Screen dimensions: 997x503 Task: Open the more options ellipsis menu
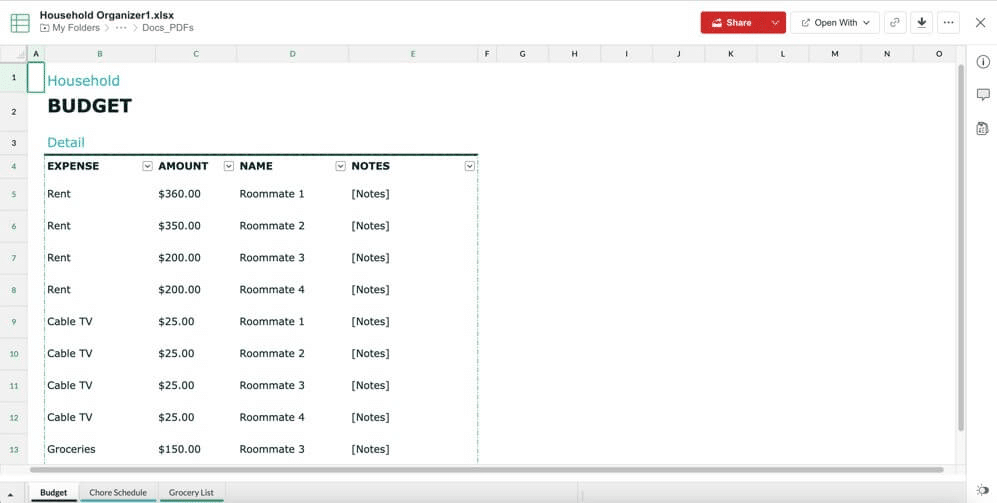pos(948,22)
